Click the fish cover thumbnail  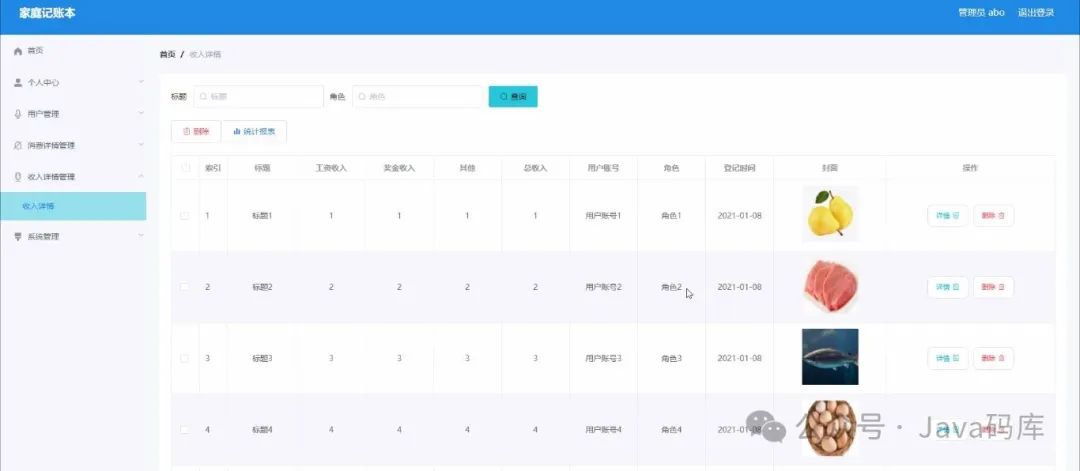click(830, 357)
